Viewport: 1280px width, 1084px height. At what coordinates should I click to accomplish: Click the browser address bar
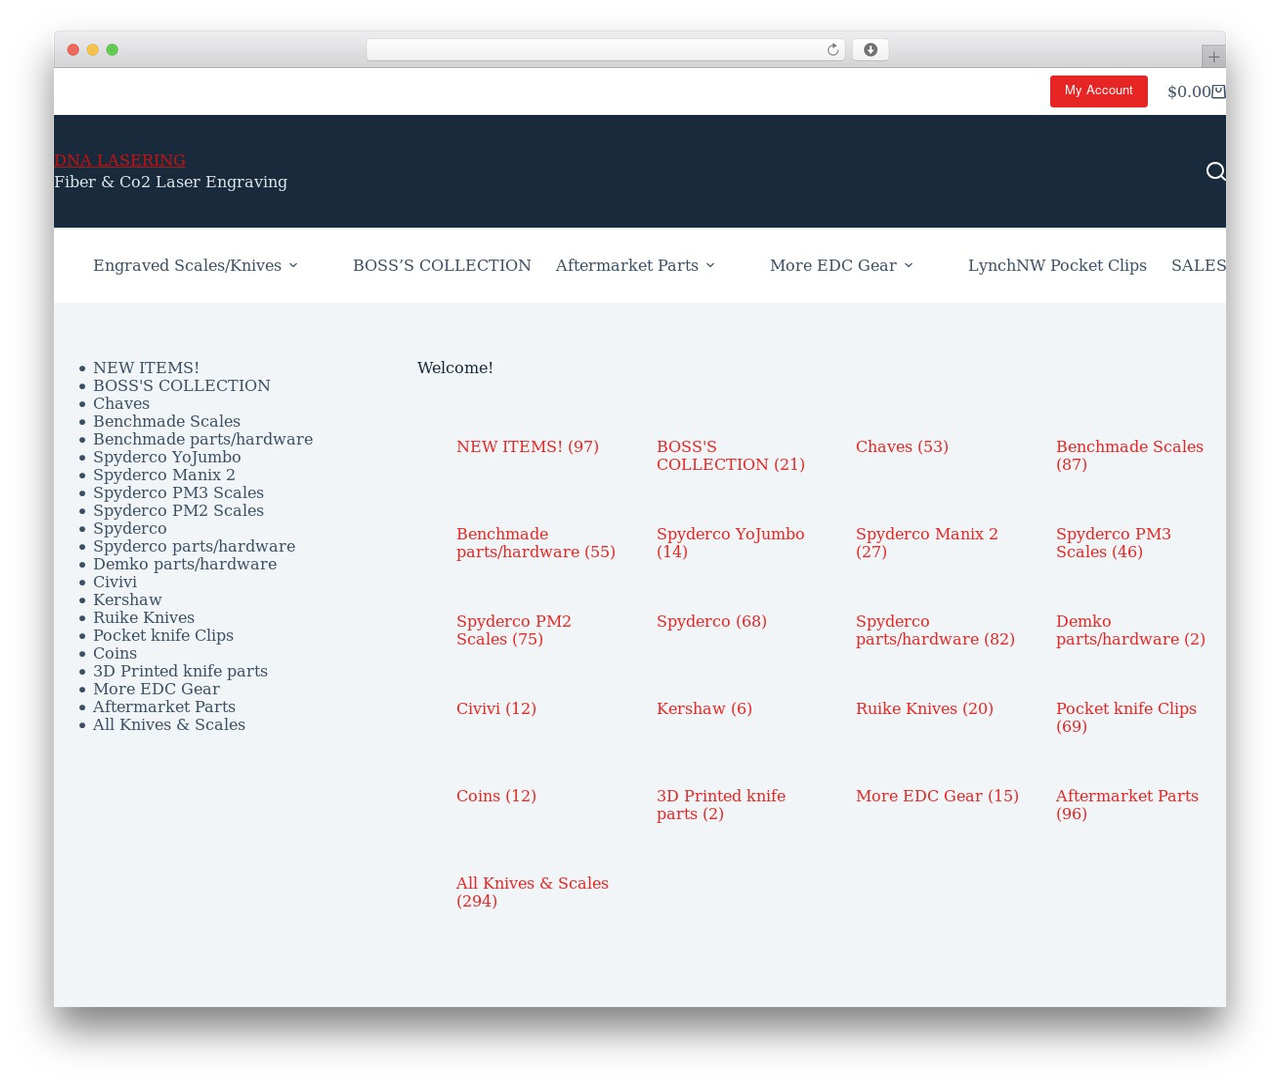[x=605, y=50]
